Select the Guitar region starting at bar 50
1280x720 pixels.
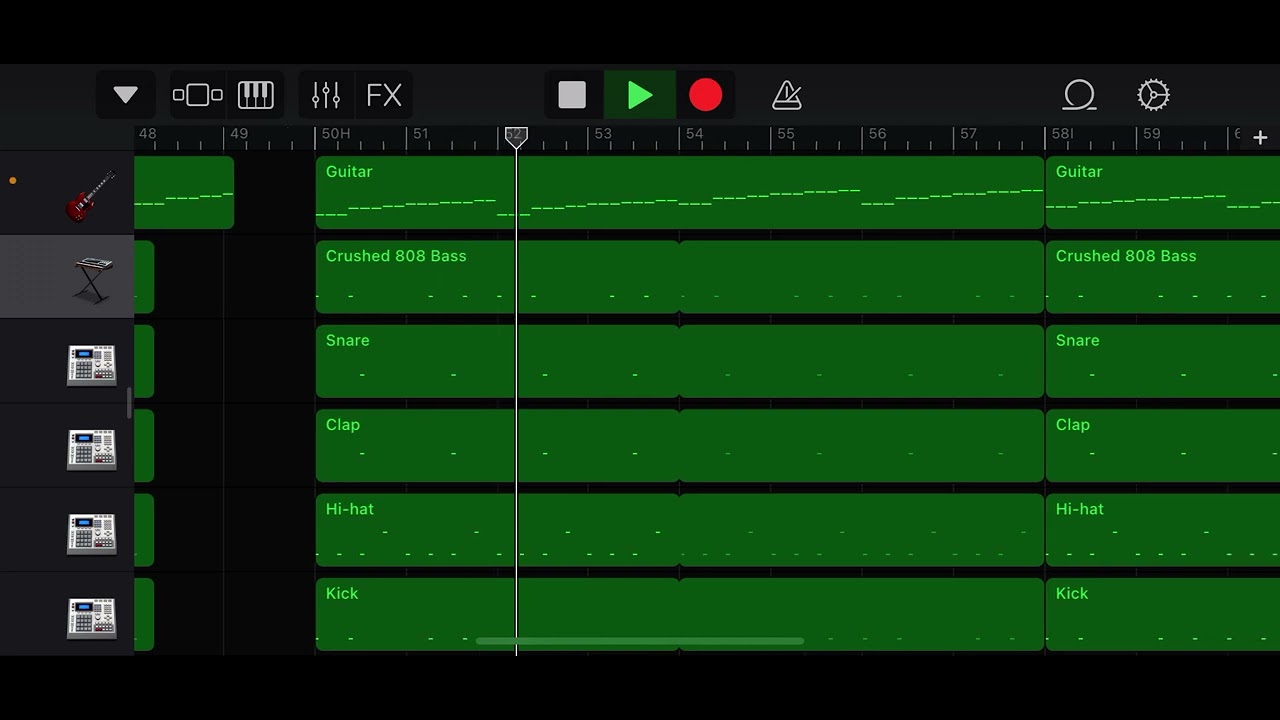click(x=680, y=193)
